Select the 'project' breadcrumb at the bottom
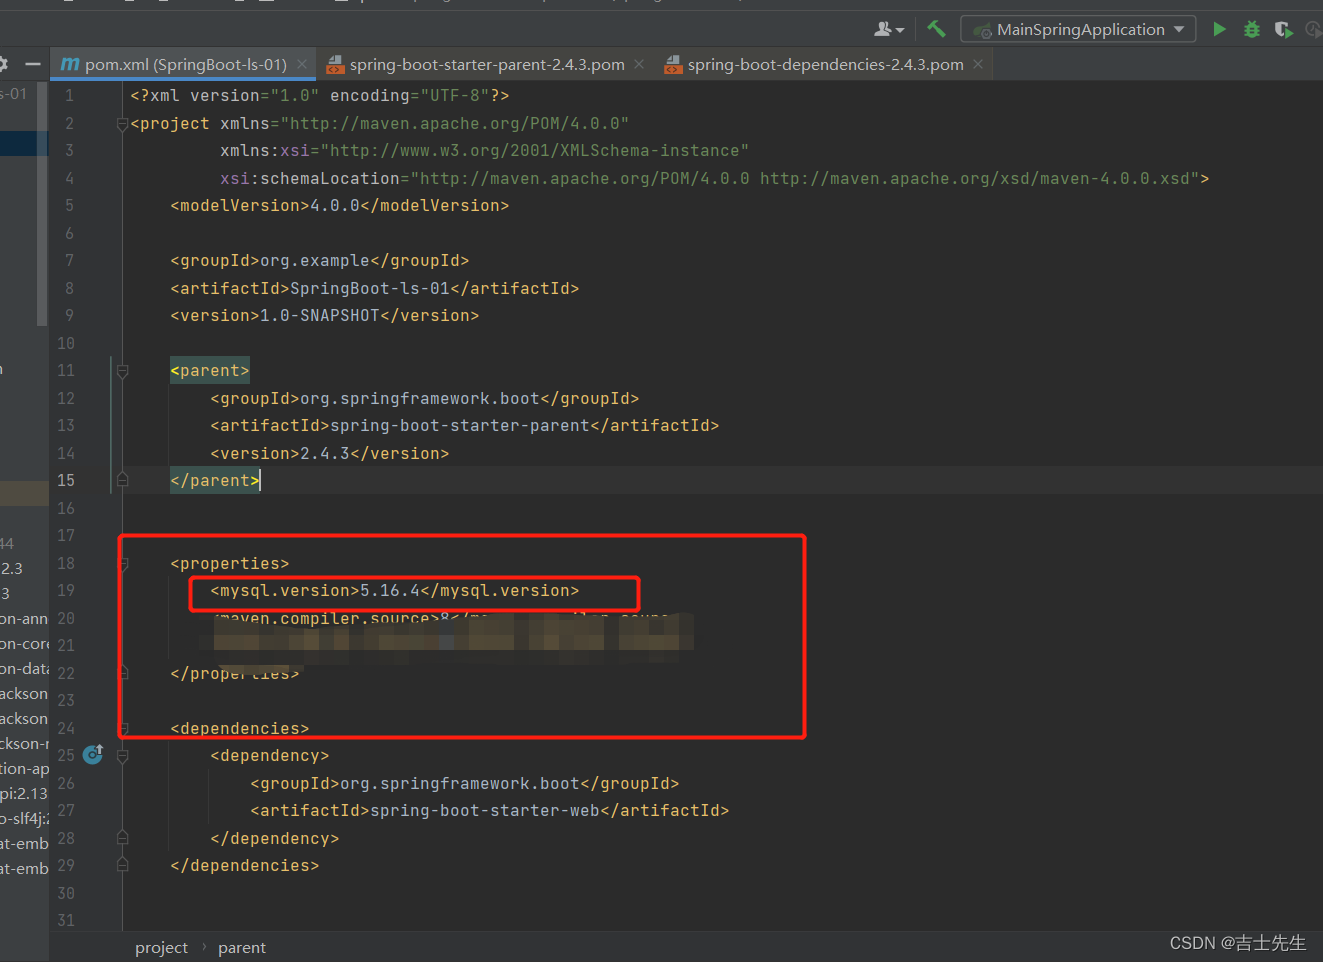The width and height of the screenshot is (1323, 962). pyautogui.click(x=161, y=947)
